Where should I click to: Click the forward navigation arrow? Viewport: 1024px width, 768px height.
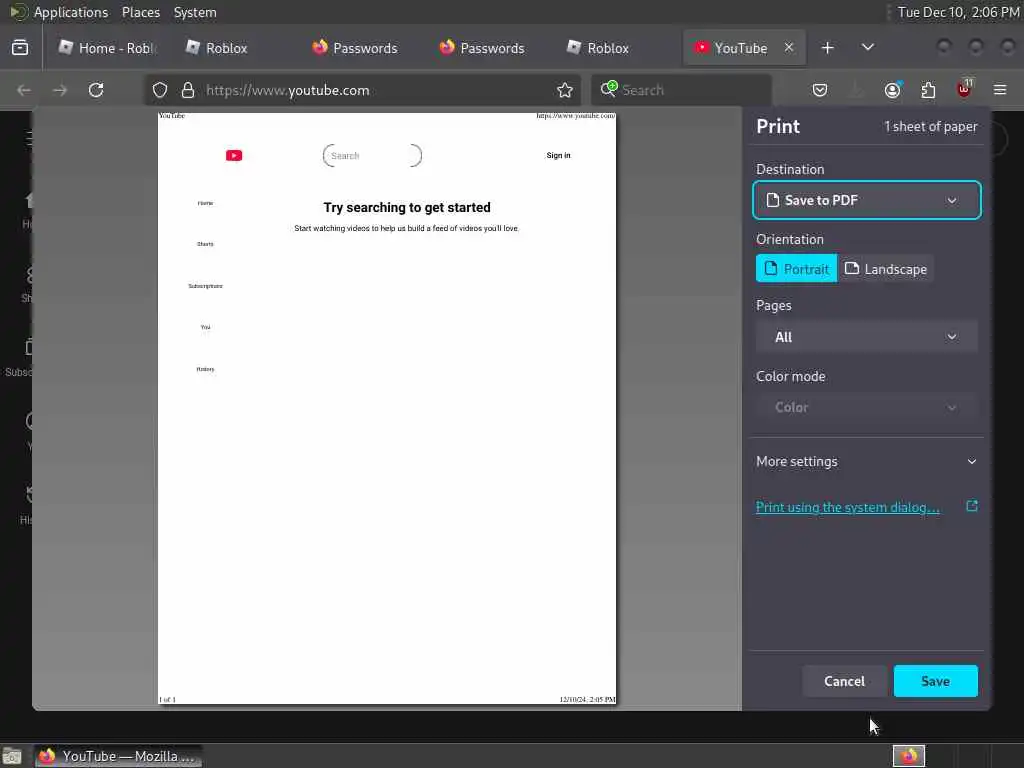(60, 90)
